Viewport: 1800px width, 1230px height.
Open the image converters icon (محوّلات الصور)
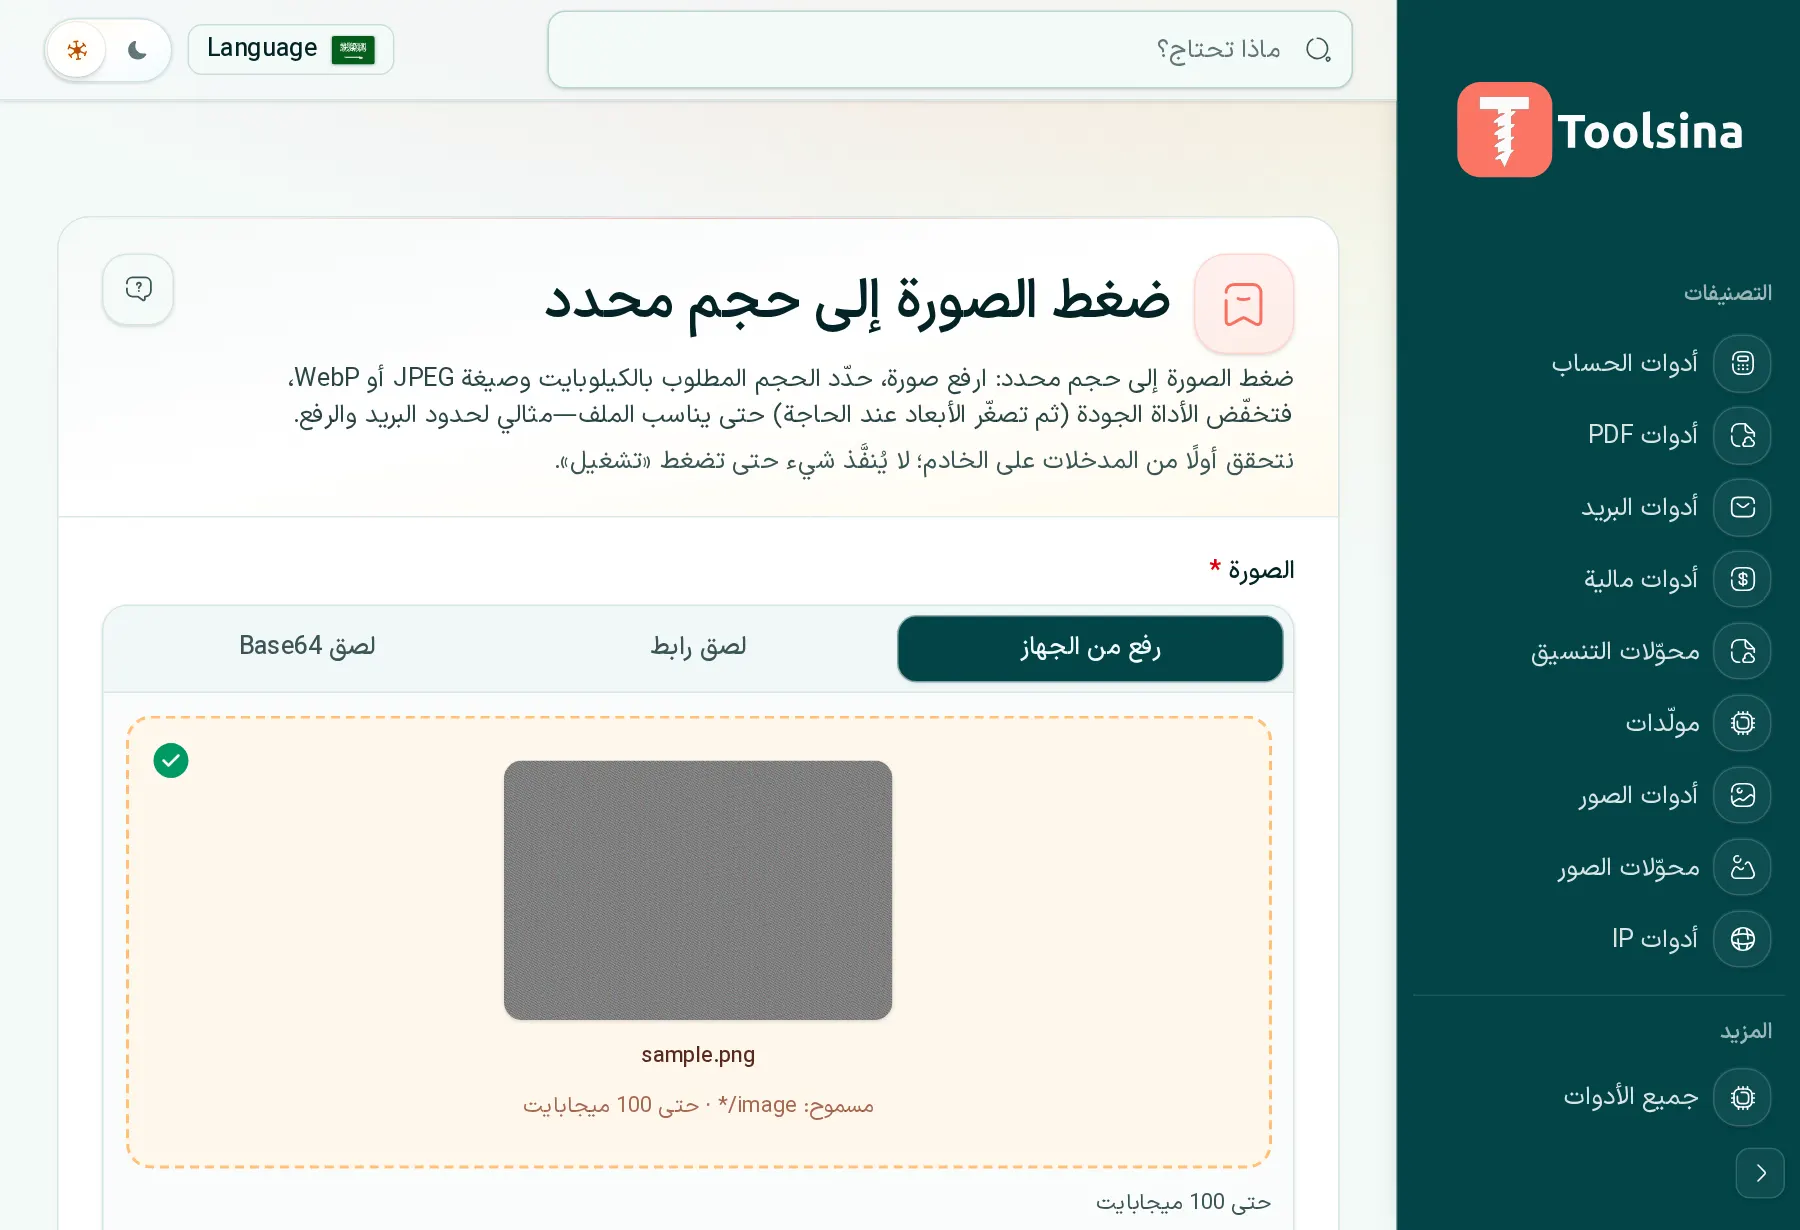1742,867
